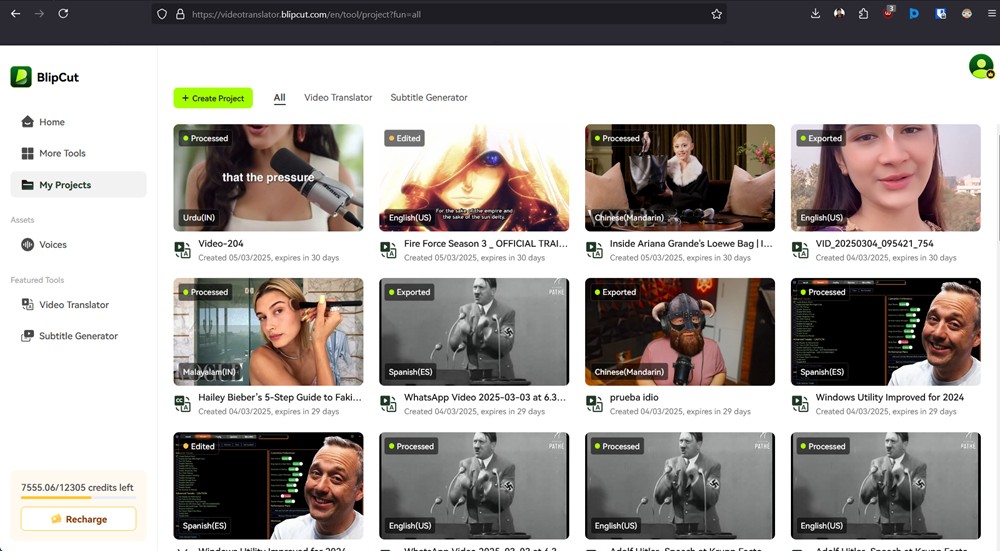
Task: Click the BlipCut logo
Action: pos(45,77)
